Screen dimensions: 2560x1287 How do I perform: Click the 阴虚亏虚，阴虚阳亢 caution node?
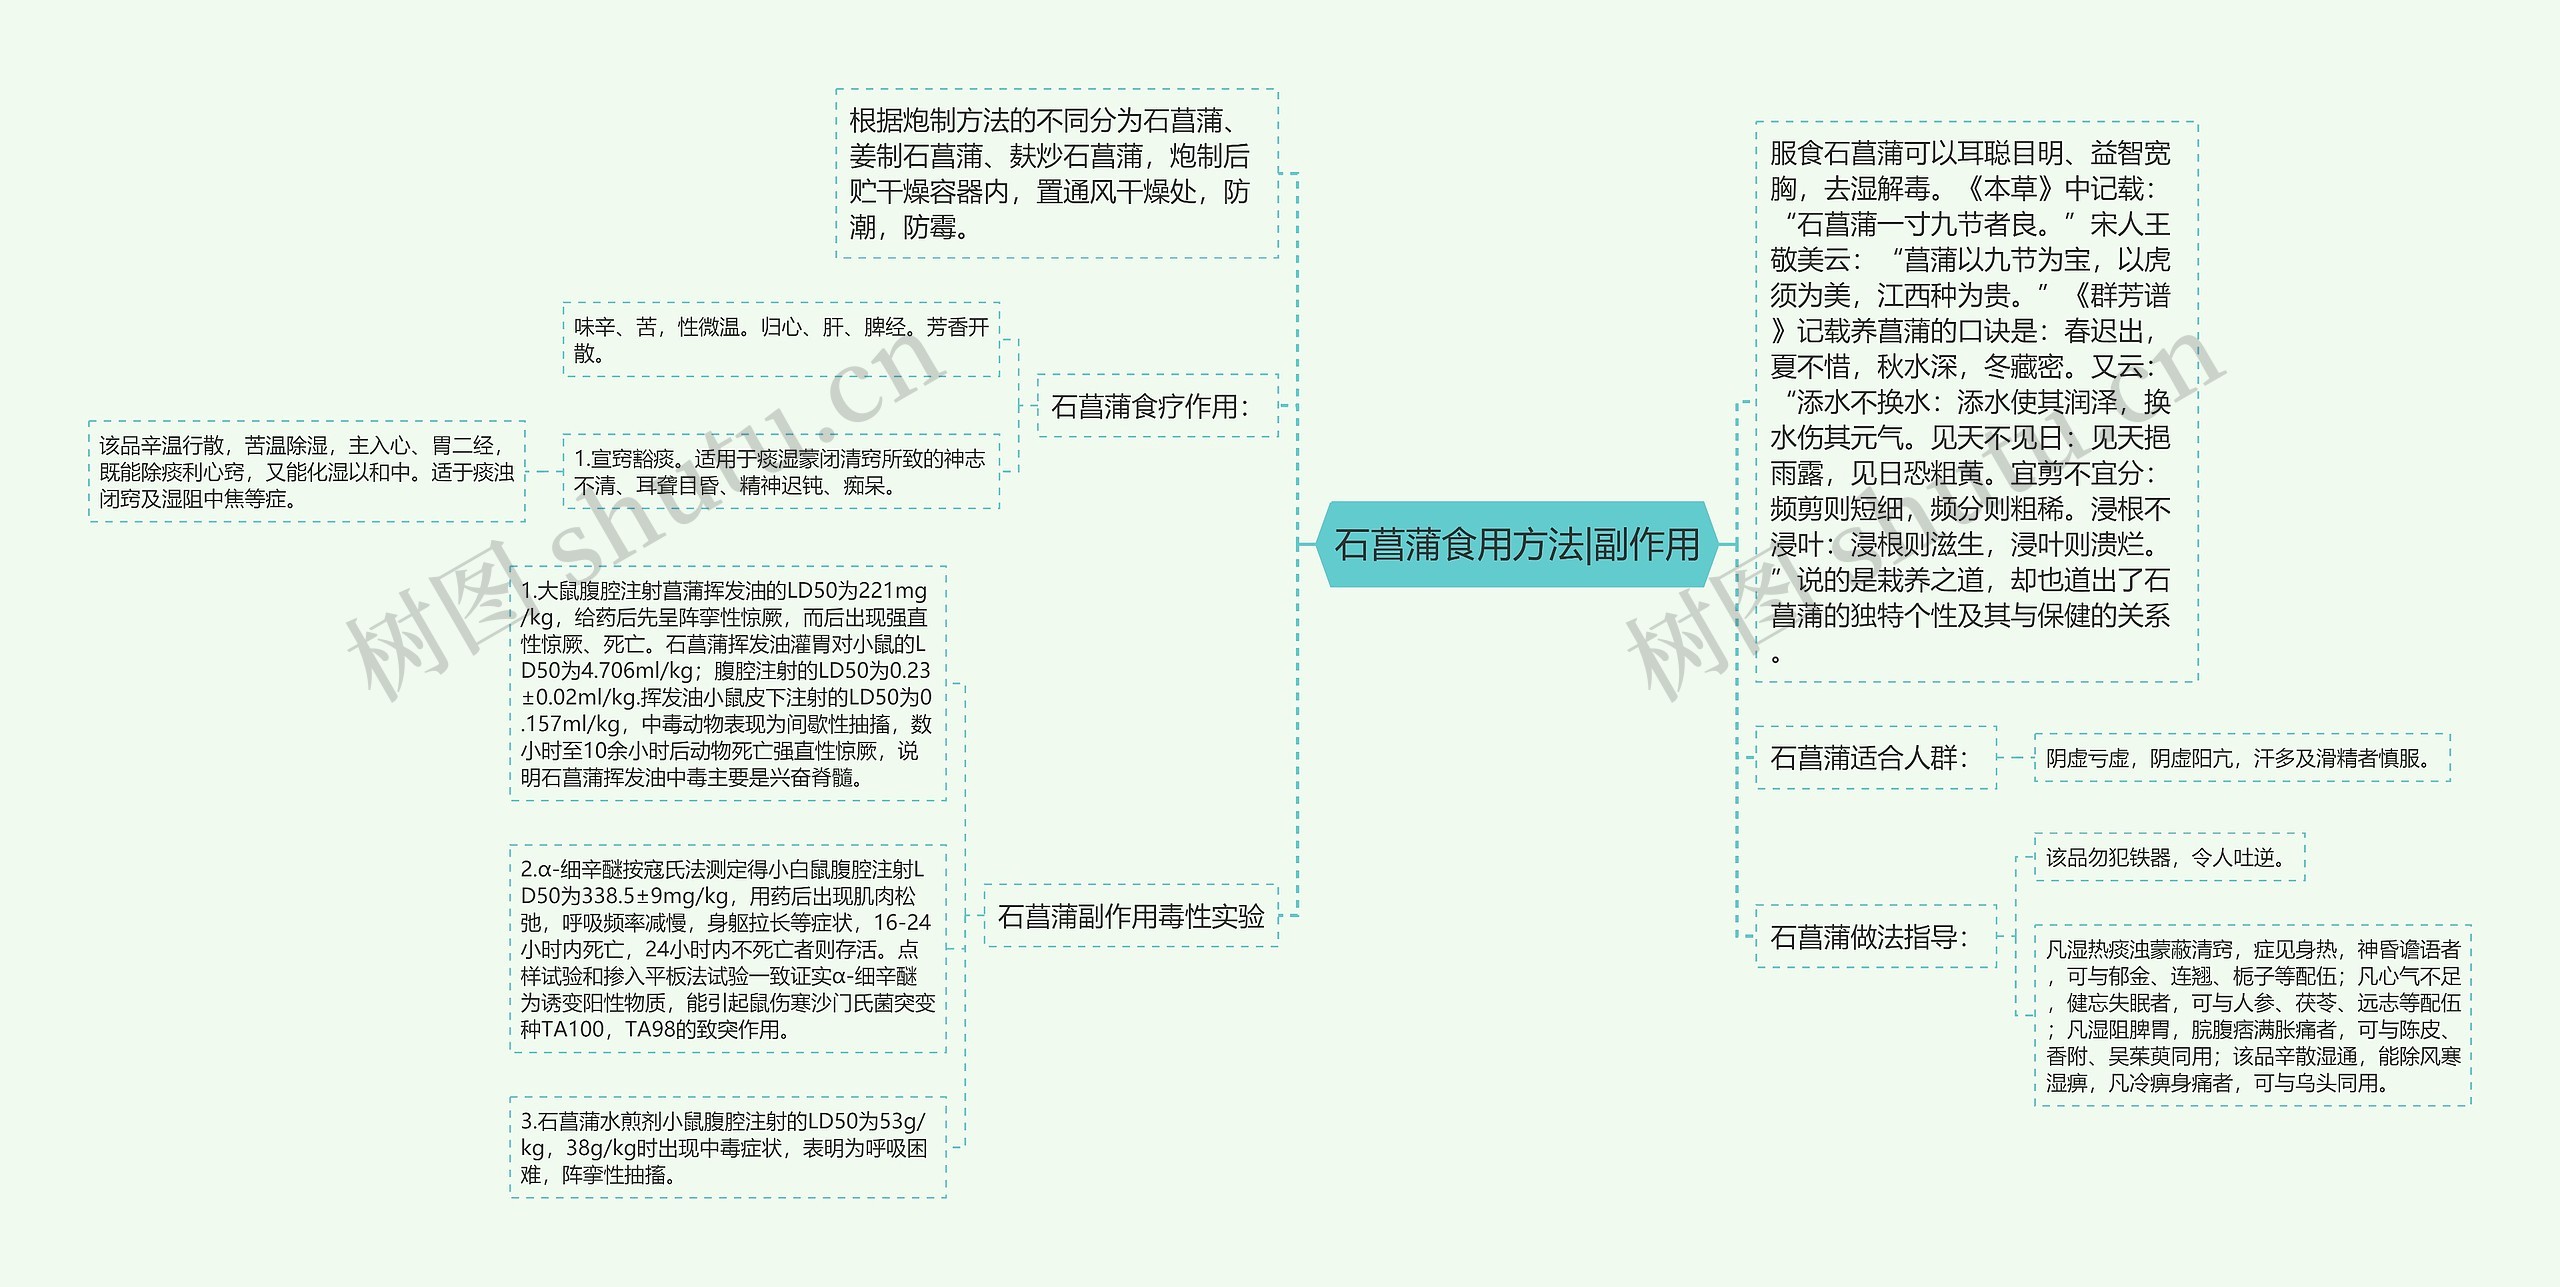coord(2241,758)
